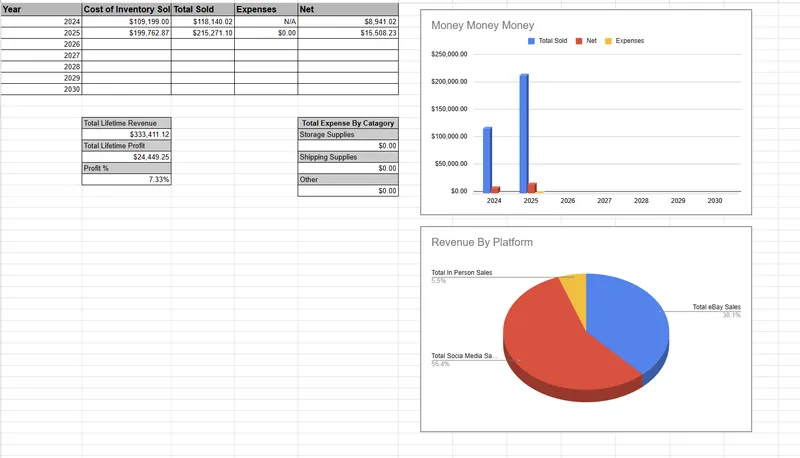Click Total Expense By Catagory header
Image resolution: width=800 pixels, height=458 pixels.
(x=348, y=123)
